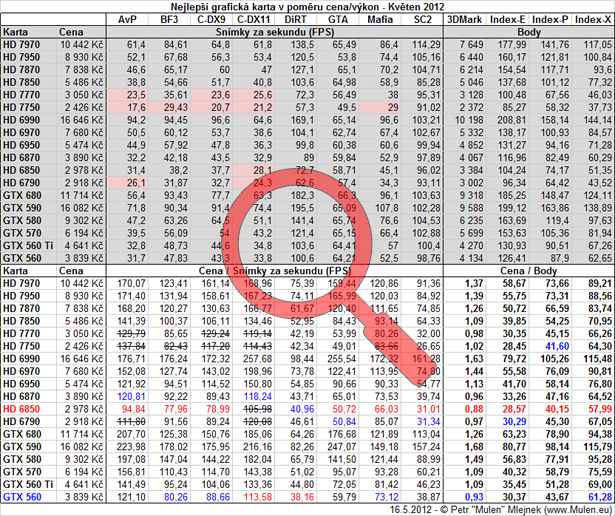The width and height of the screenshot is (615, 516).
Task: Click the red bold value 0,88
Action: 474,409
